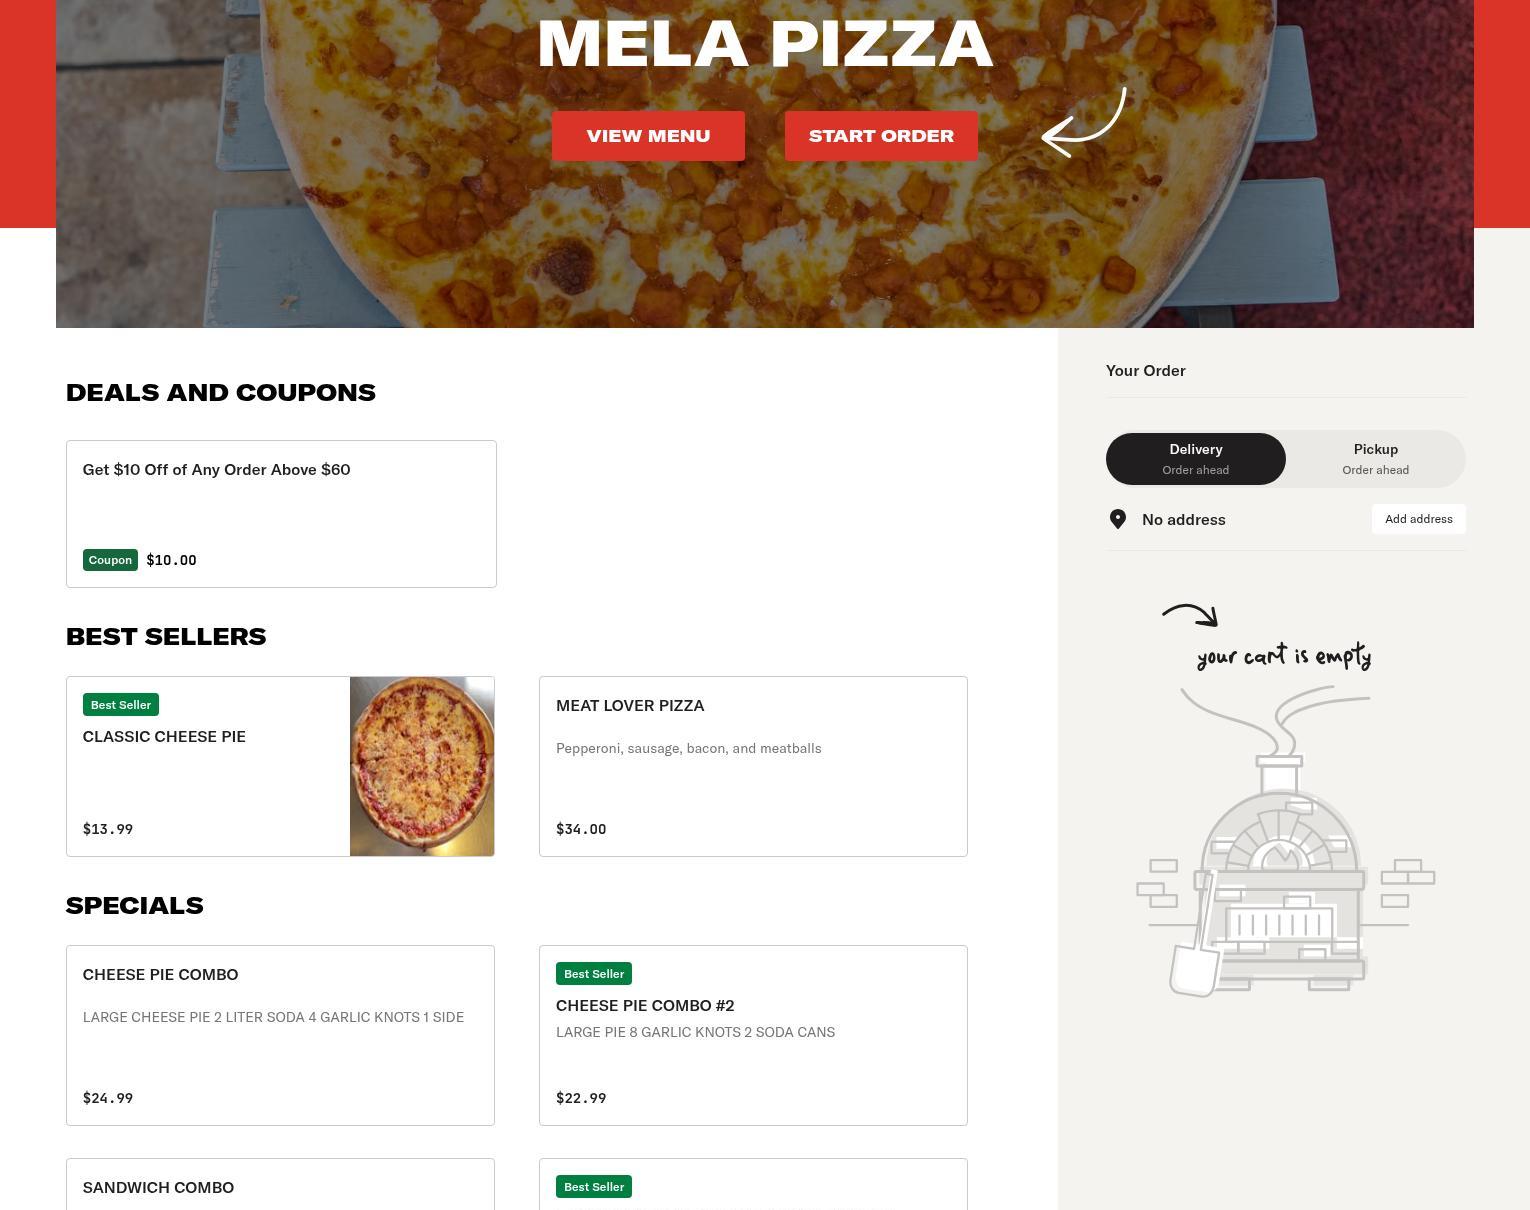Click the Mela Pizza title heading
The image size is (1530, 1210).
[x=765, y=43]
